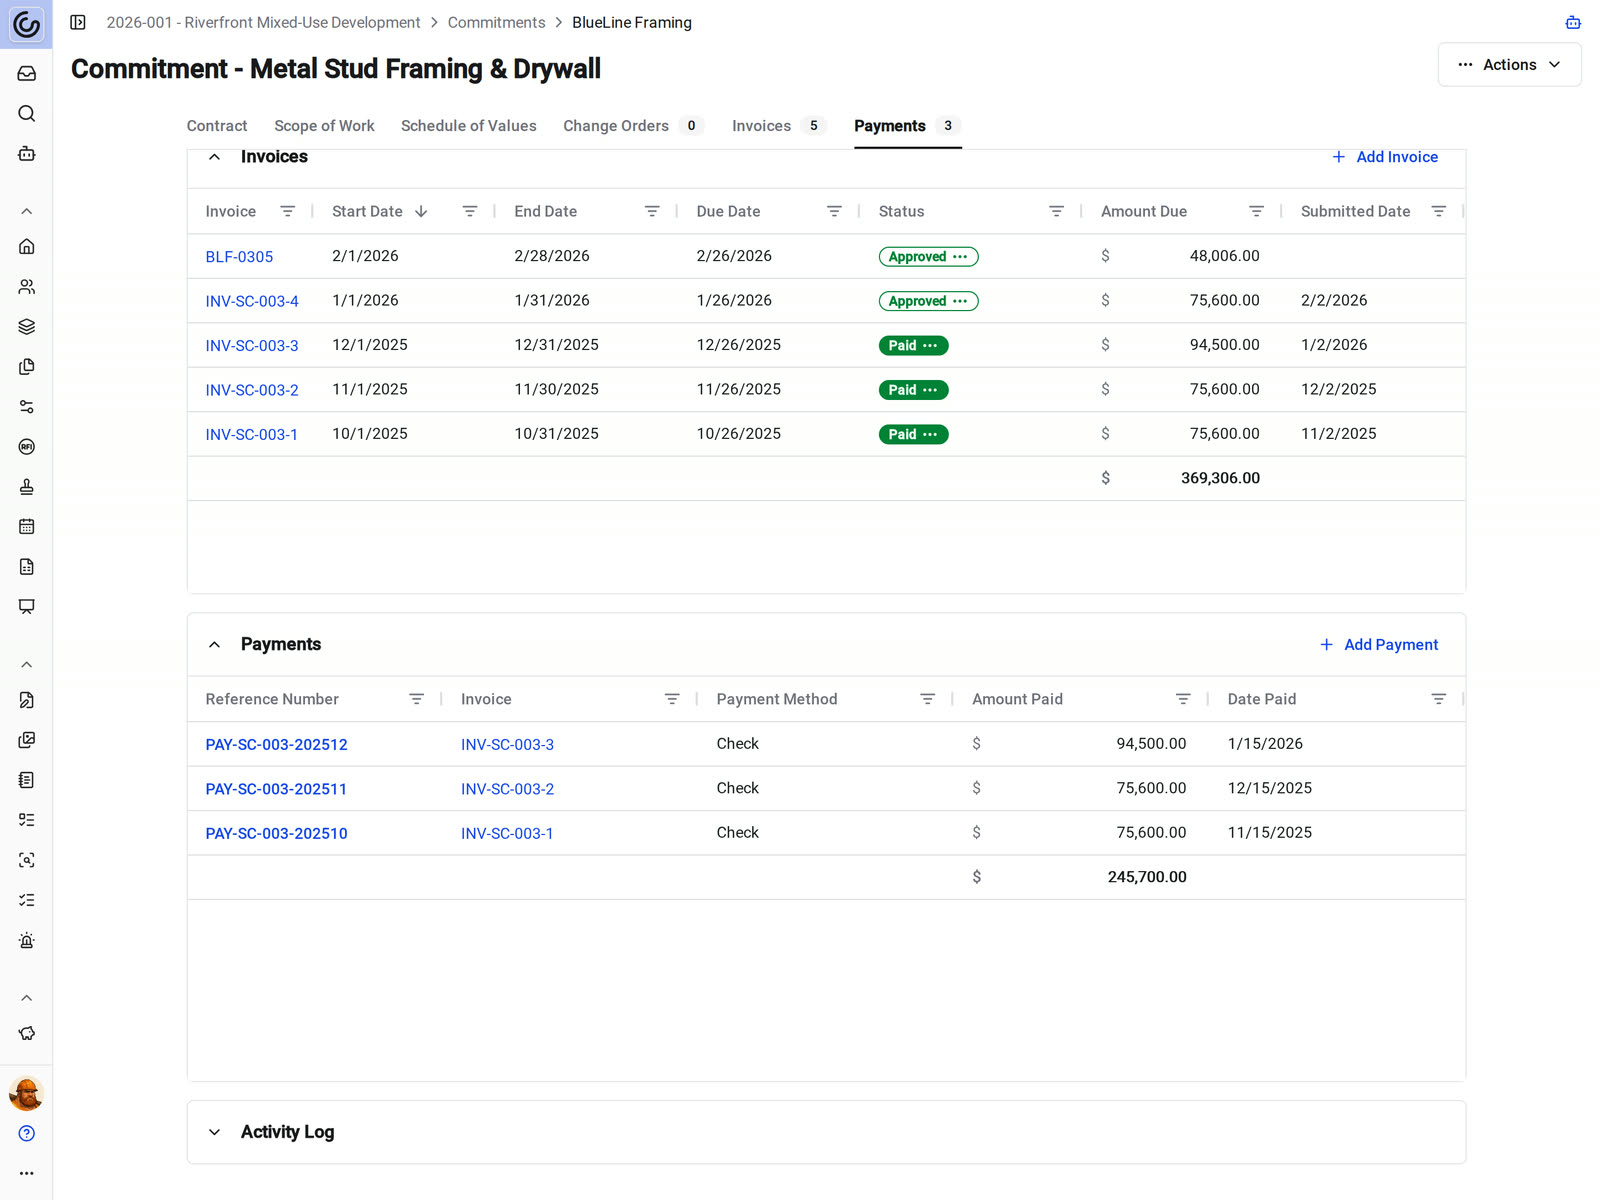
Task: Open the help question mark icon
Action: click(27, 1134)
